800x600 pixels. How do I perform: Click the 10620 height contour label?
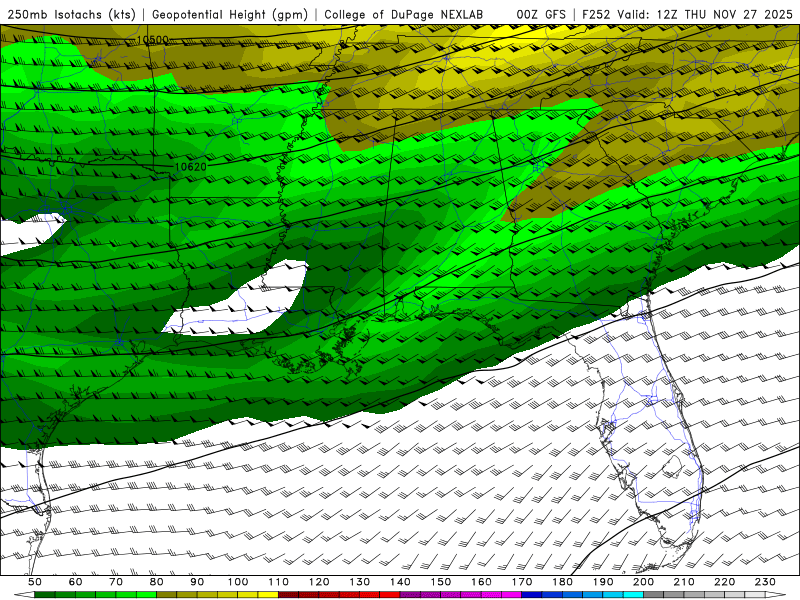[x=191, y=167]
